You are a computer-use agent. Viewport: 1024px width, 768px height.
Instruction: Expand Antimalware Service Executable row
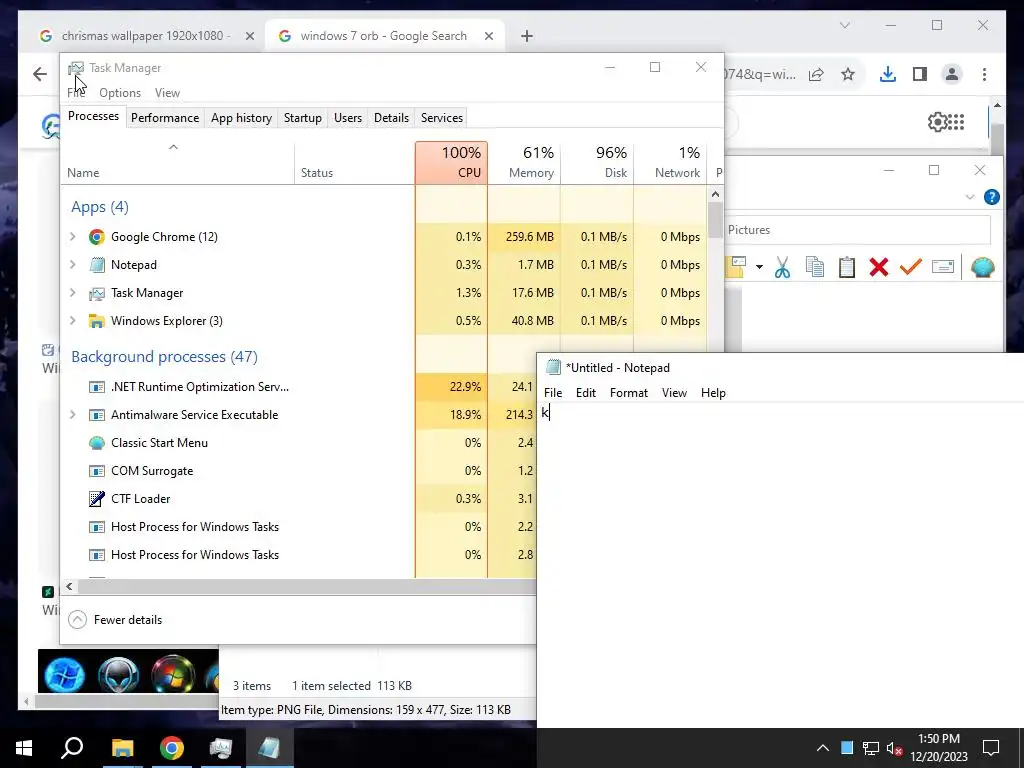coord(72,415)
